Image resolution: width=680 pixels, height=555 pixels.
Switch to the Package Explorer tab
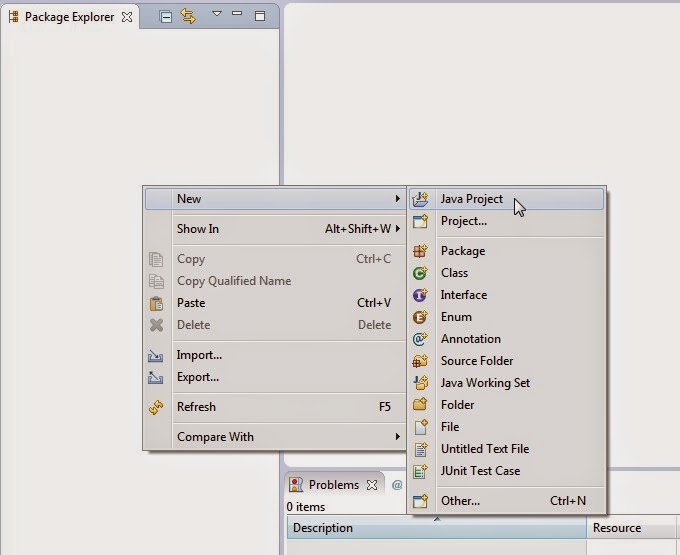point(69,17)
